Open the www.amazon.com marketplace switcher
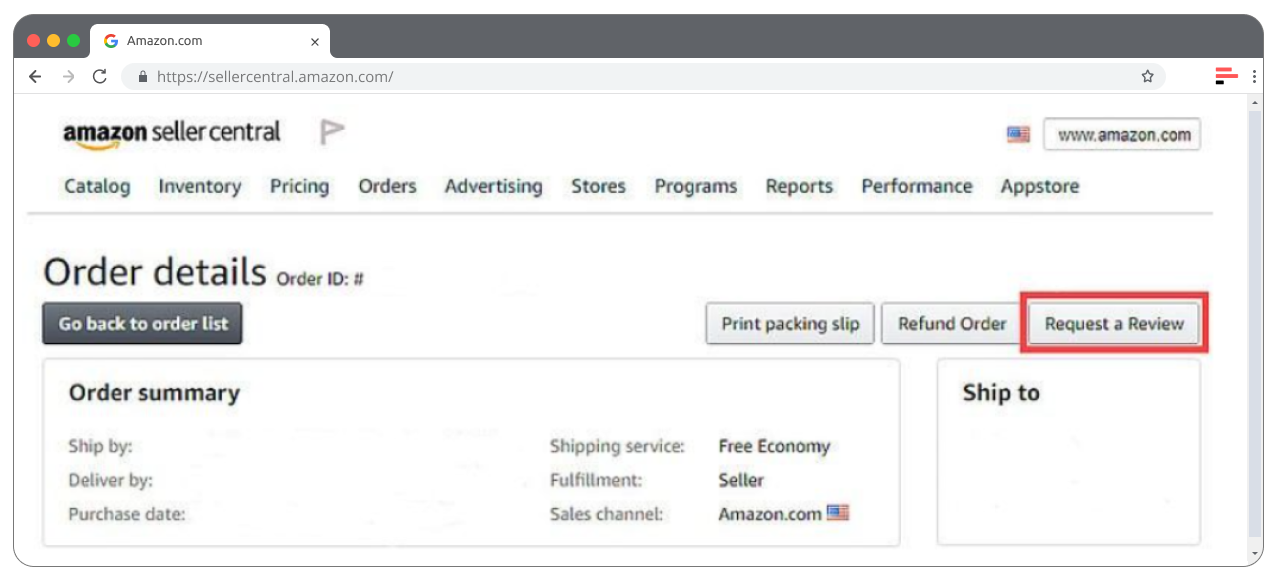1280x578 pixels. (x=1121, y=132)
